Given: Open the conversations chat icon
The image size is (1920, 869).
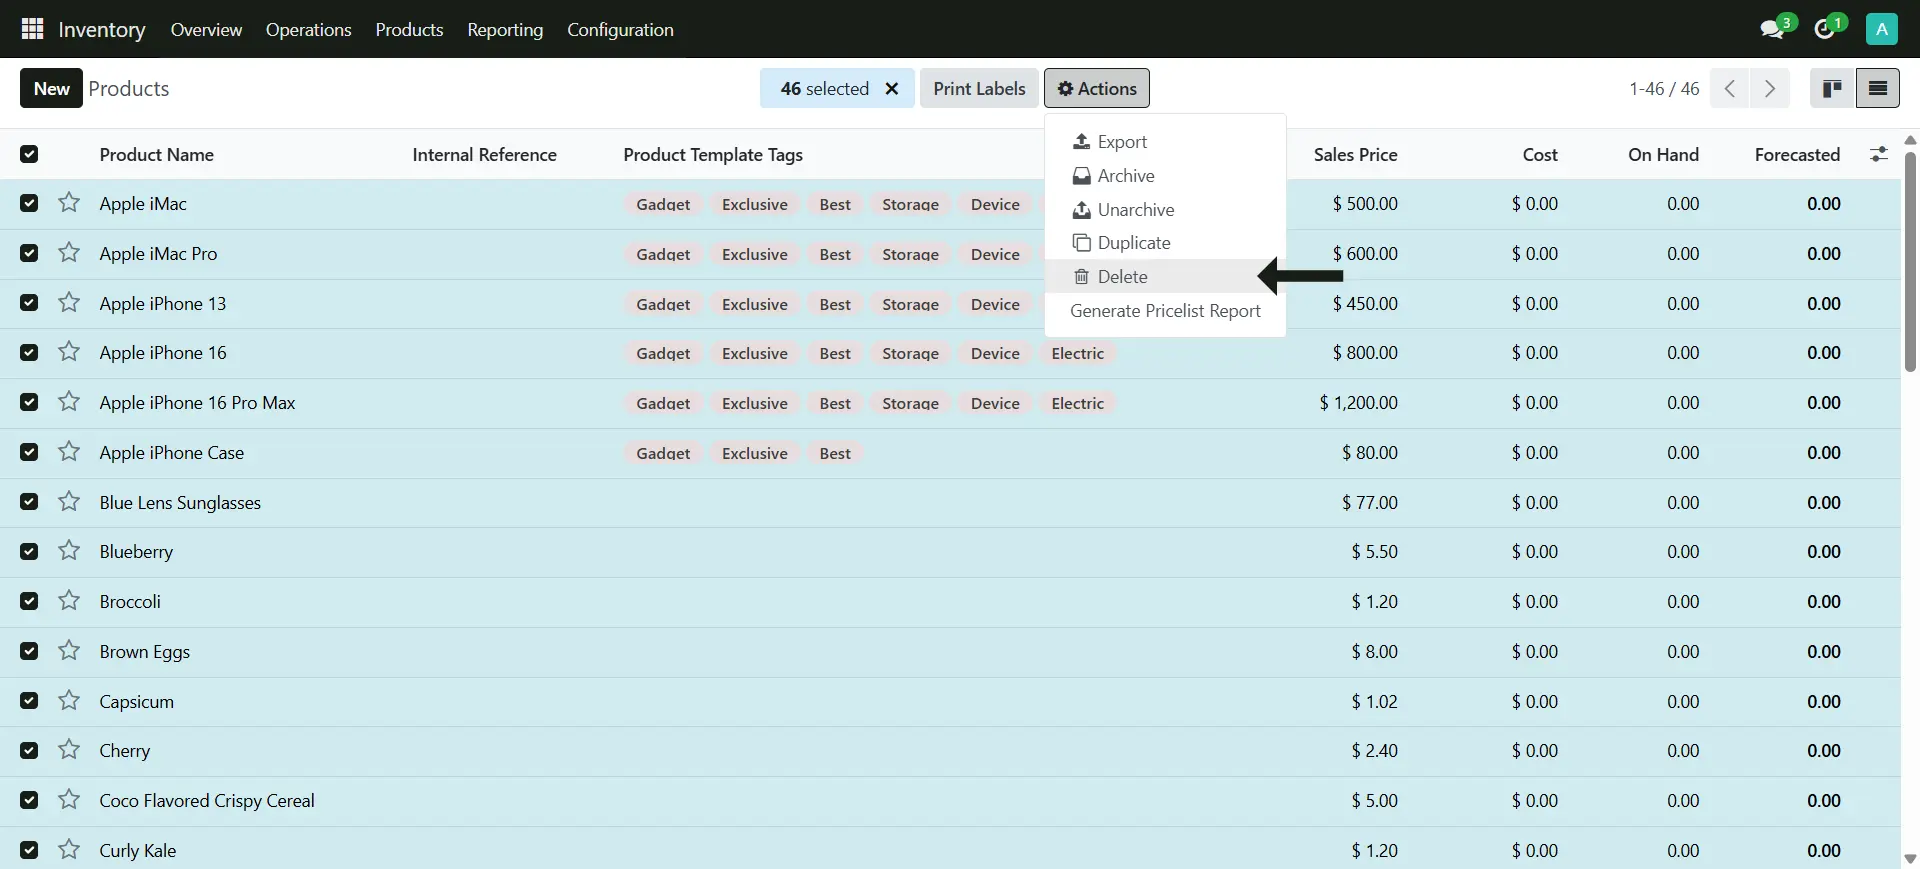Looking at the screenshot, I should point(1772,29).
